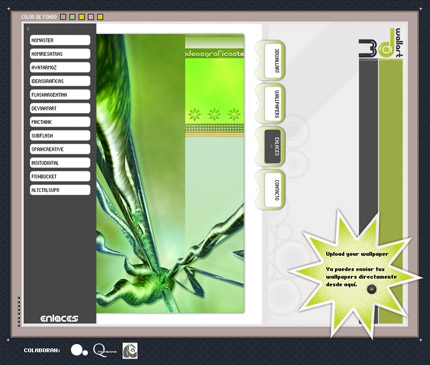The width and height of the screenshot is (430, 365).
Task: Select the yellow background color swatch
Action: 82,17
